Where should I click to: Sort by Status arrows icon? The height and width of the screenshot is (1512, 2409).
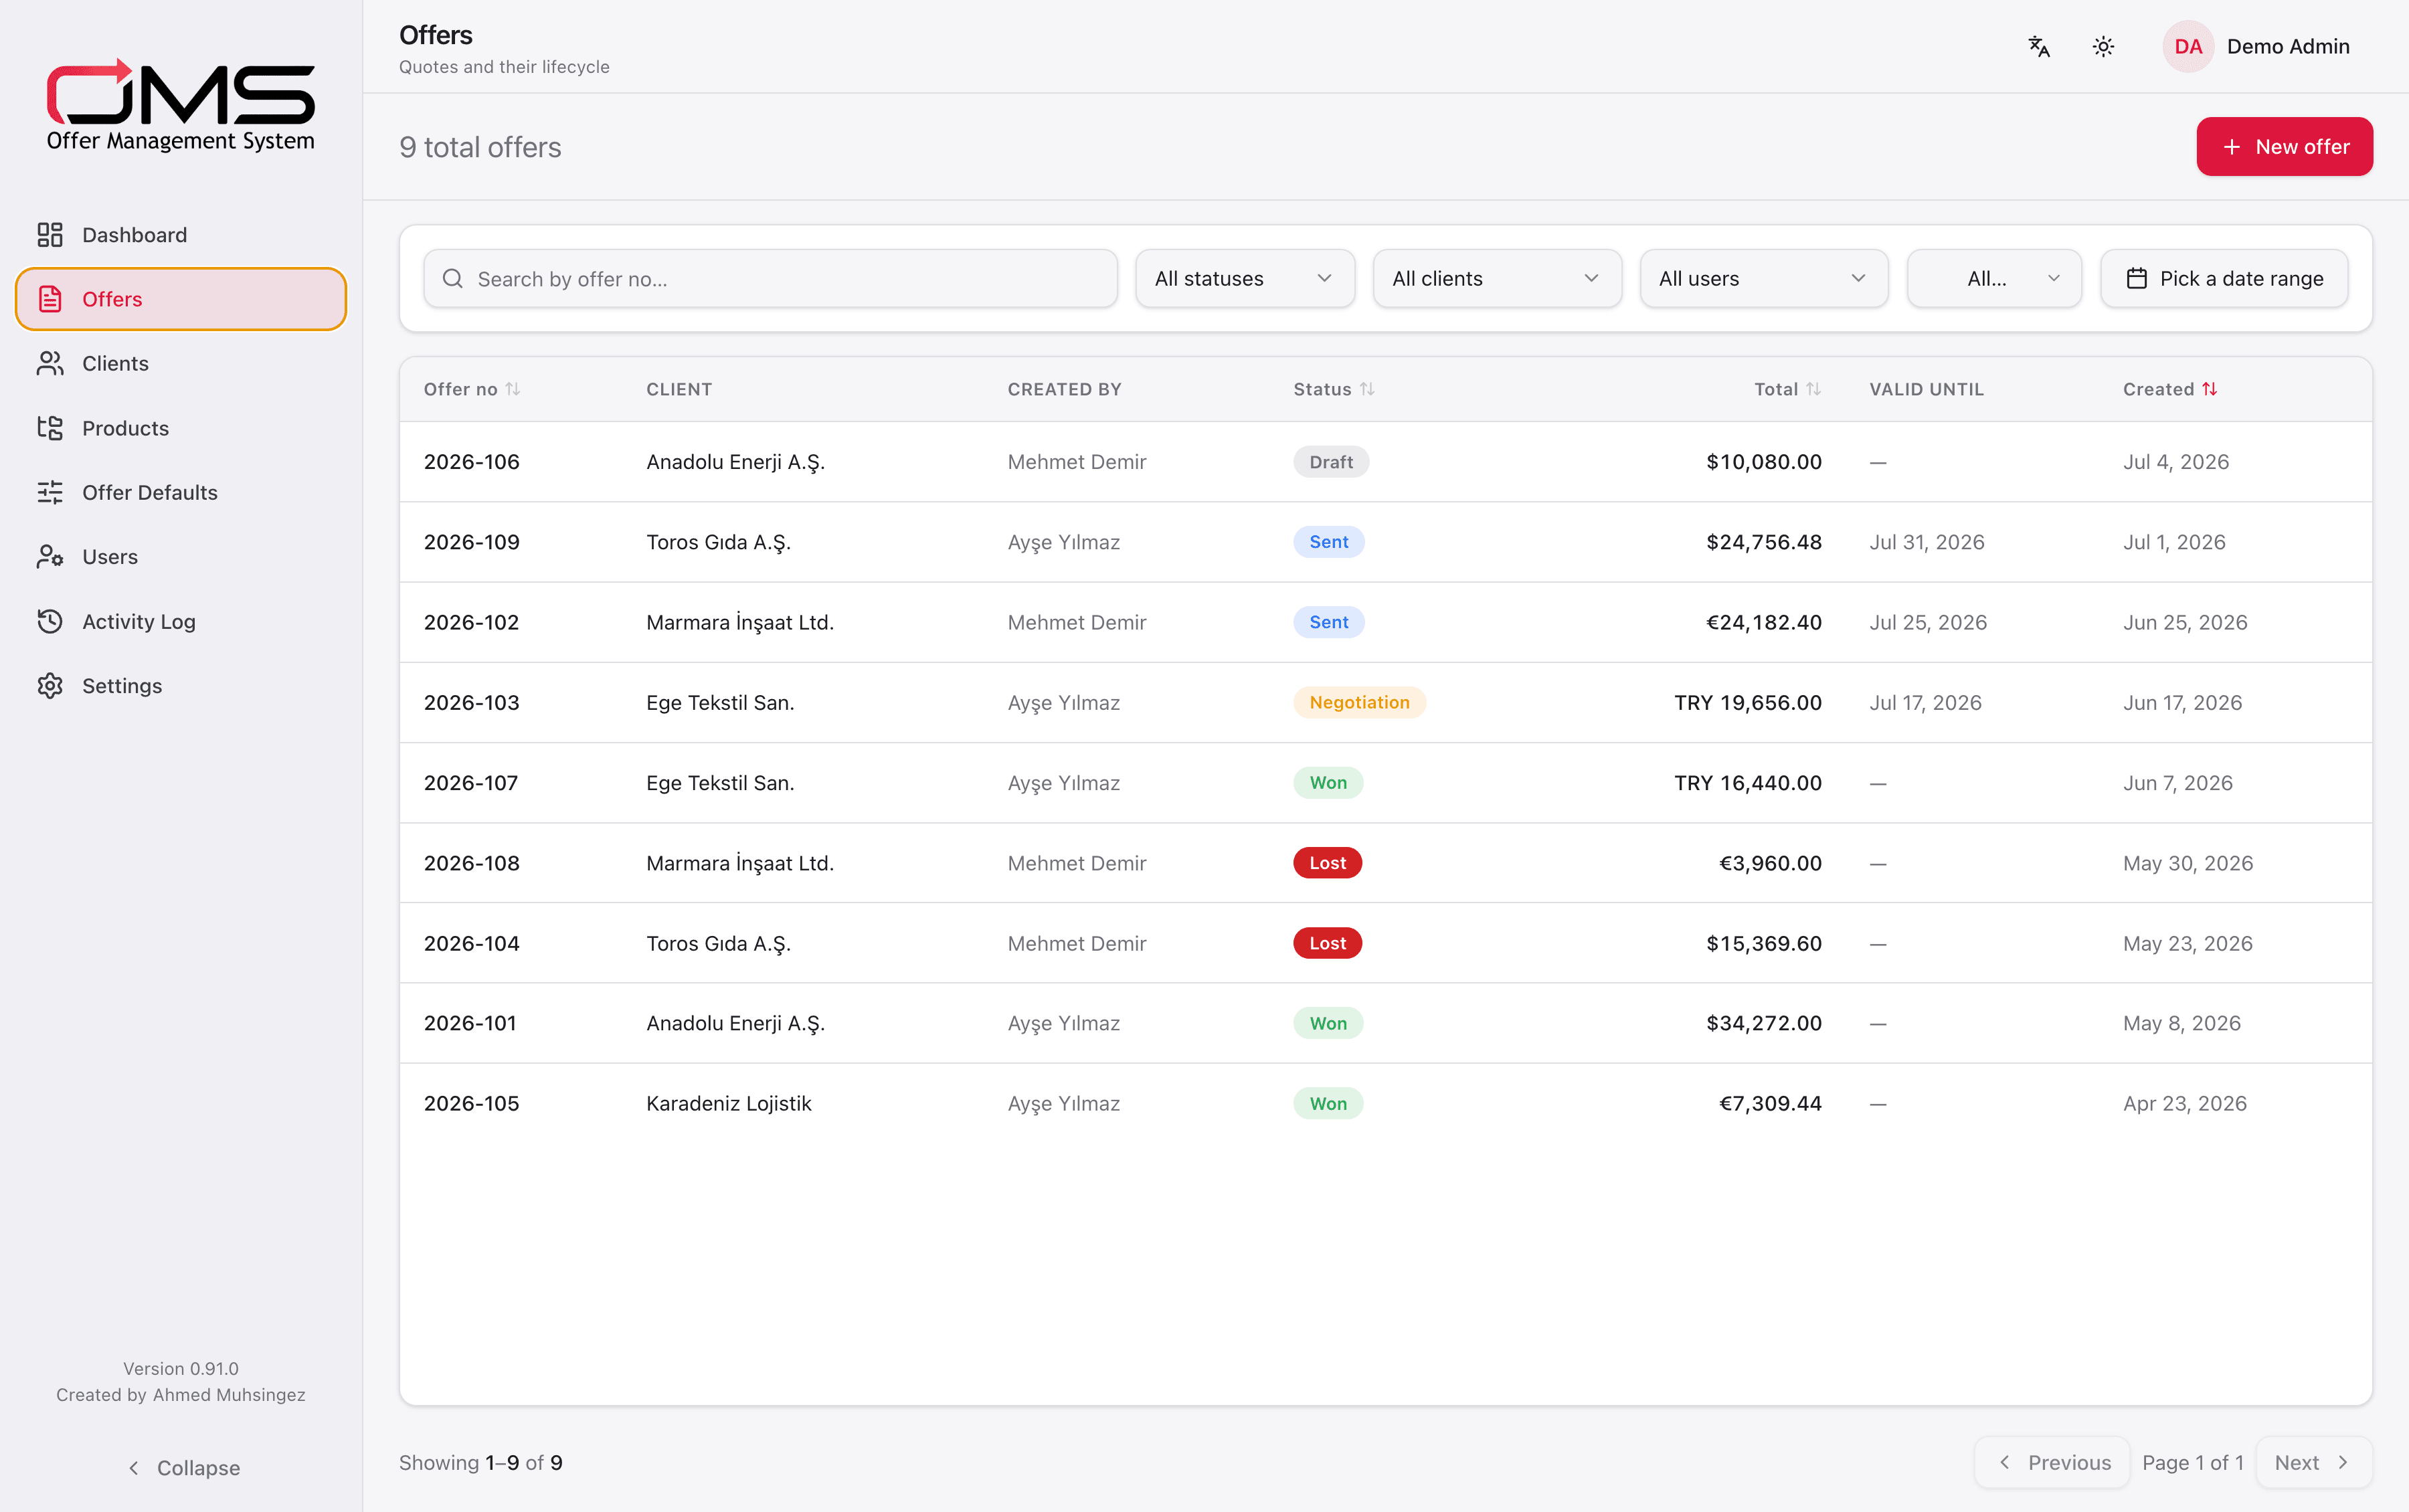[x=1367, y=389]
